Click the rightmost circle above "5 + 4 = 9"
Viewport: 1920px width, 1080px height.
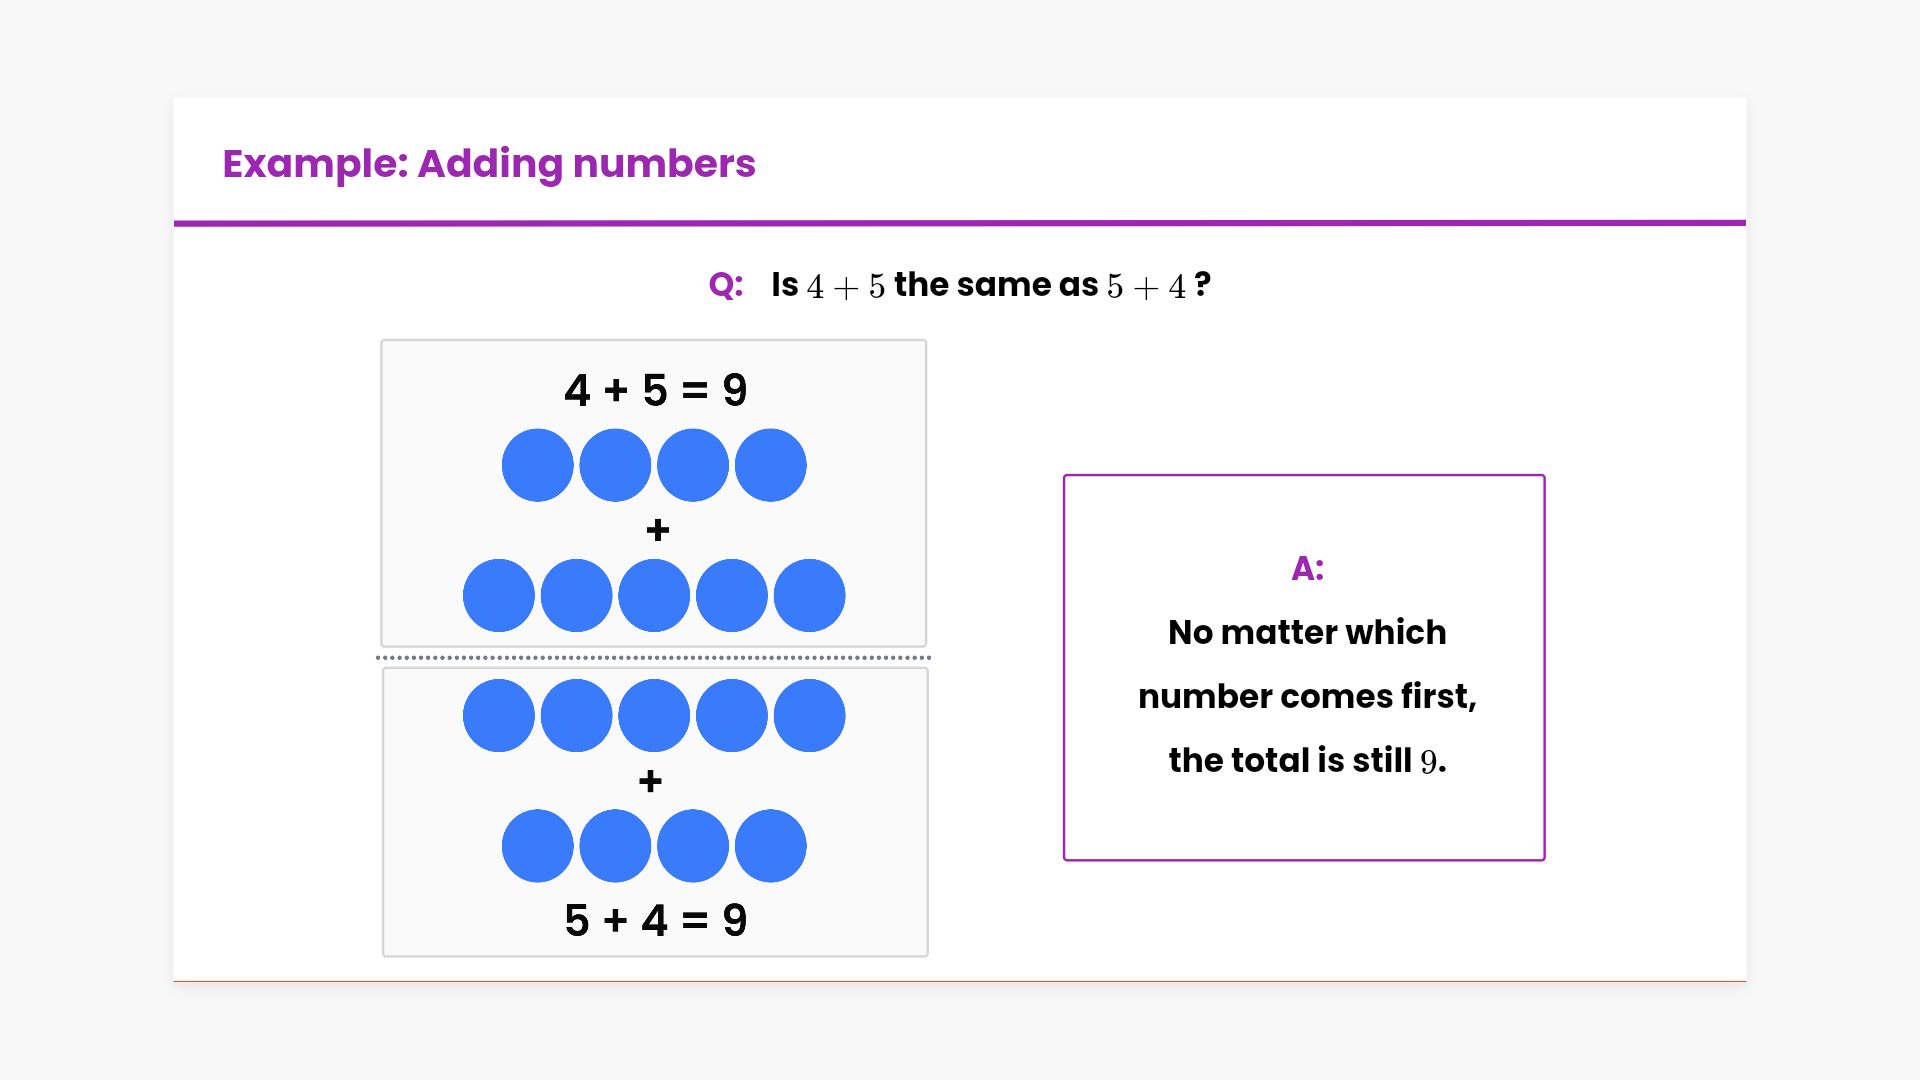(x=770, y=846)
